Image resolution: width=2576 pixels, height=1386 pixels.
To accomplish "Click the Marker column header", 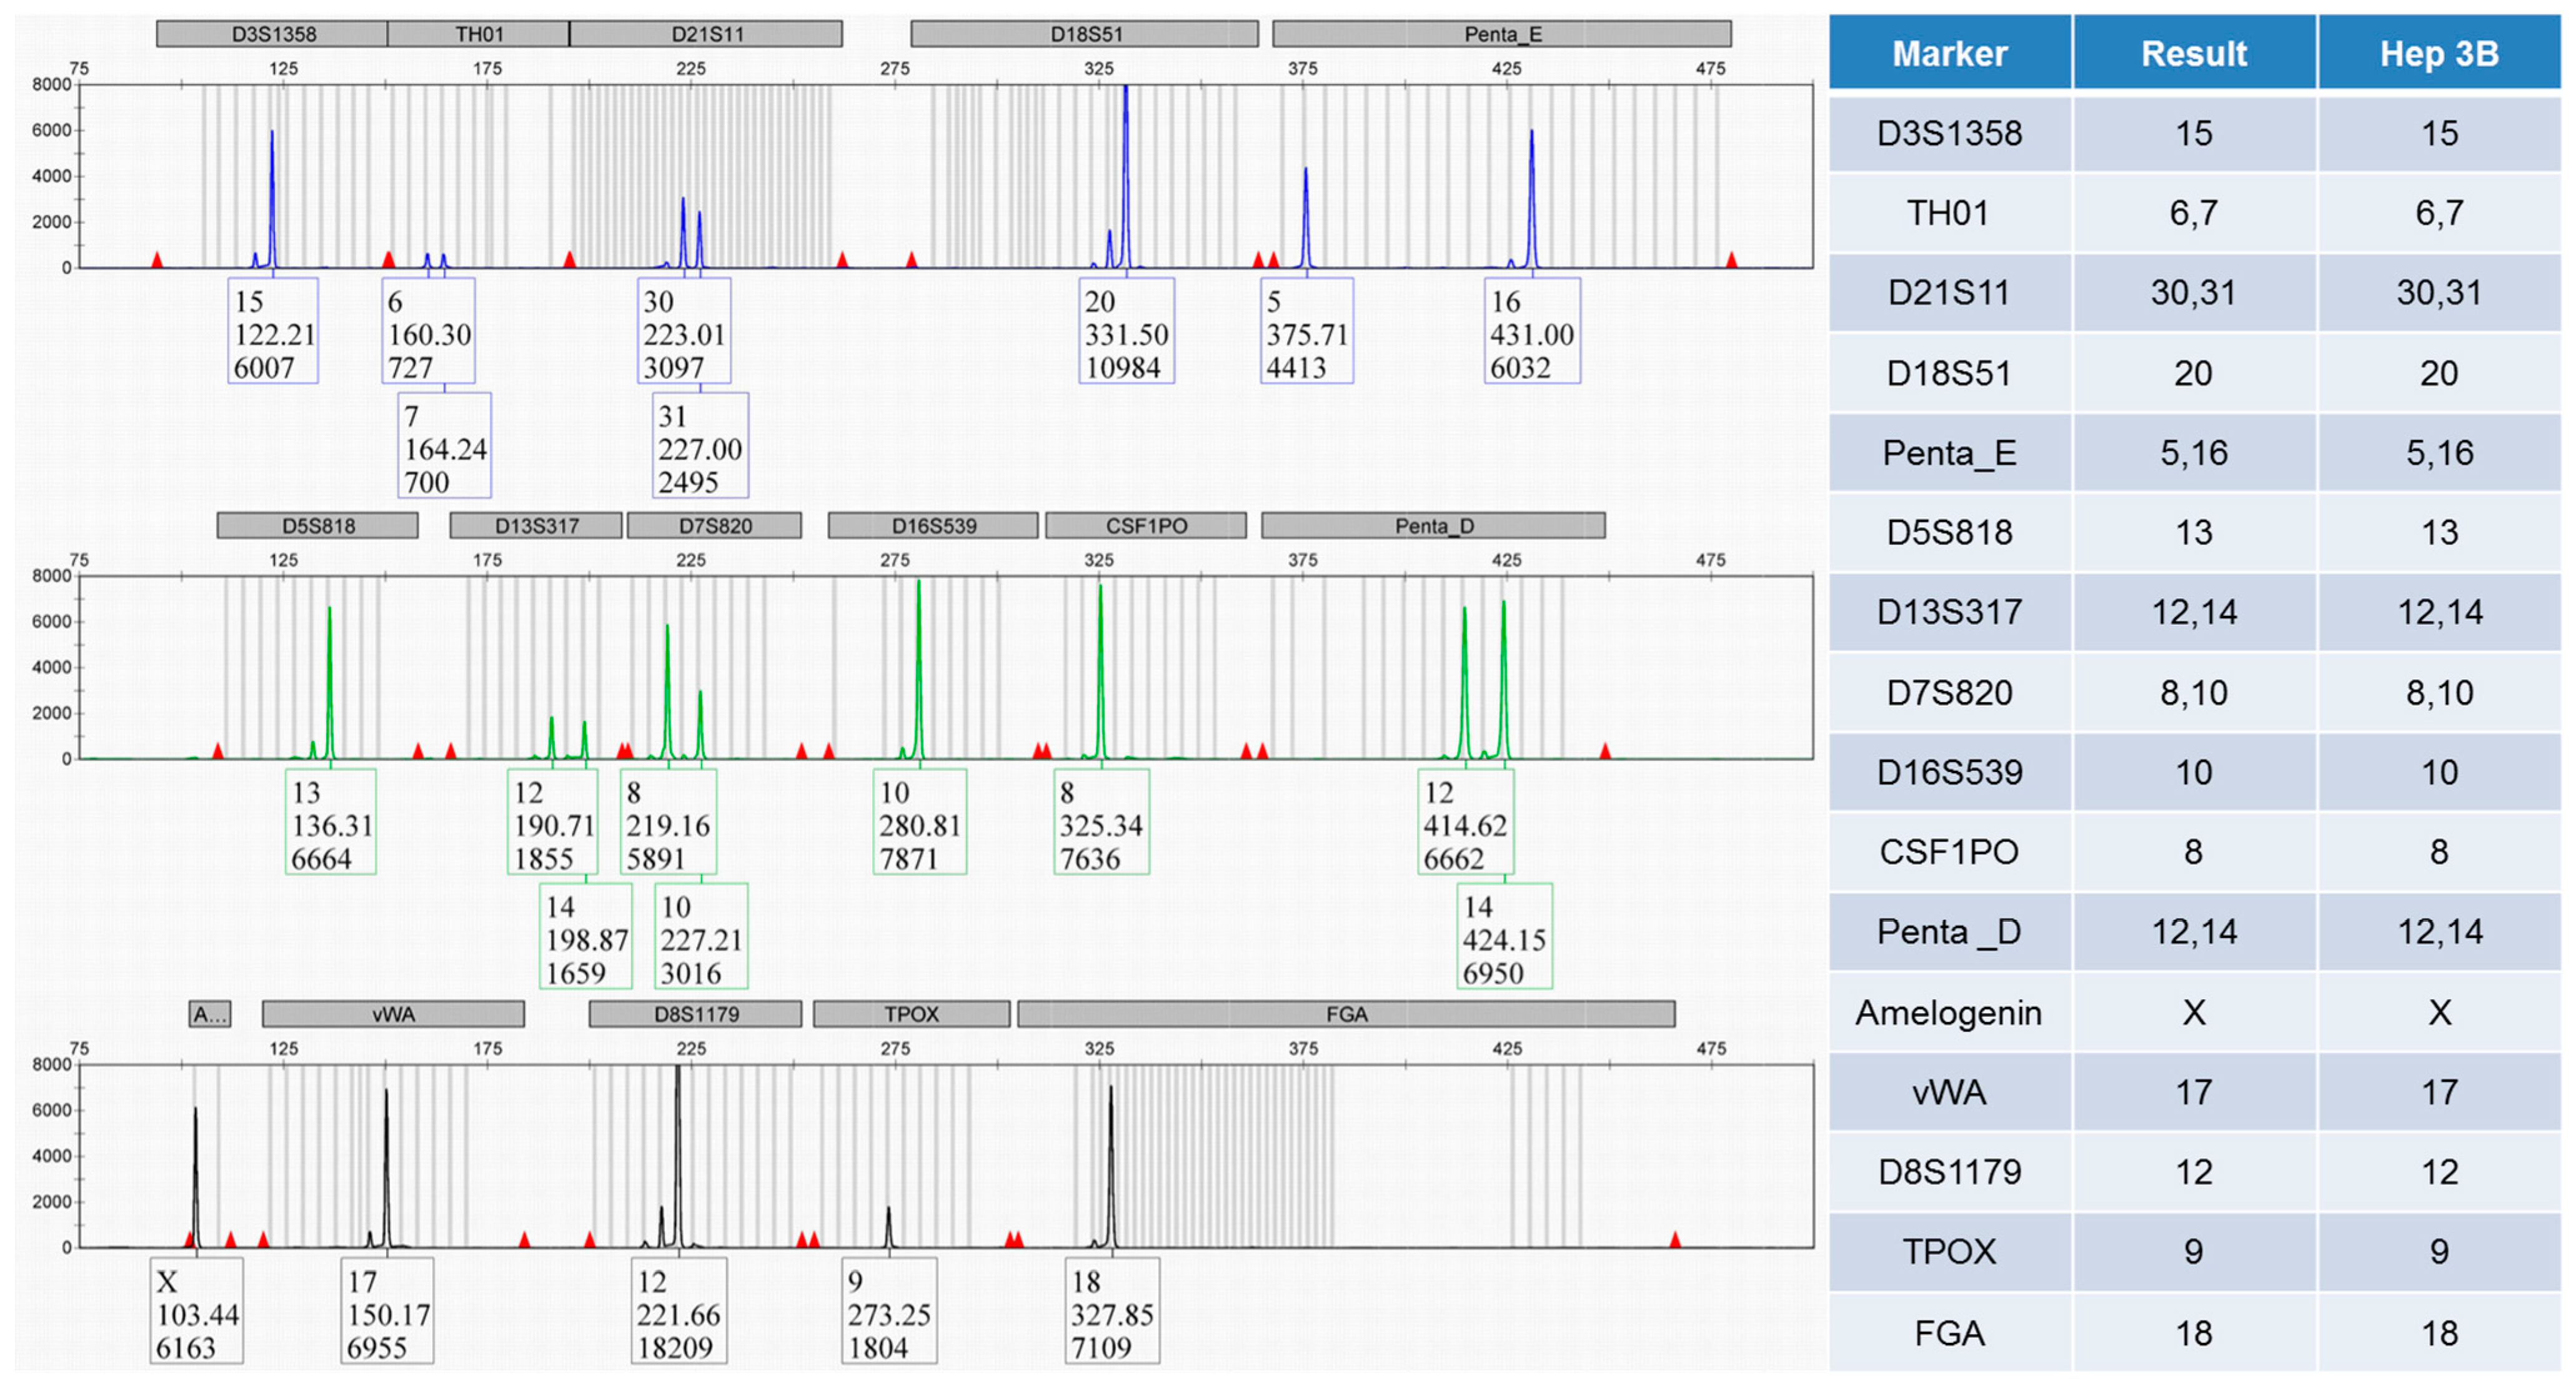I will point(1949,53).
